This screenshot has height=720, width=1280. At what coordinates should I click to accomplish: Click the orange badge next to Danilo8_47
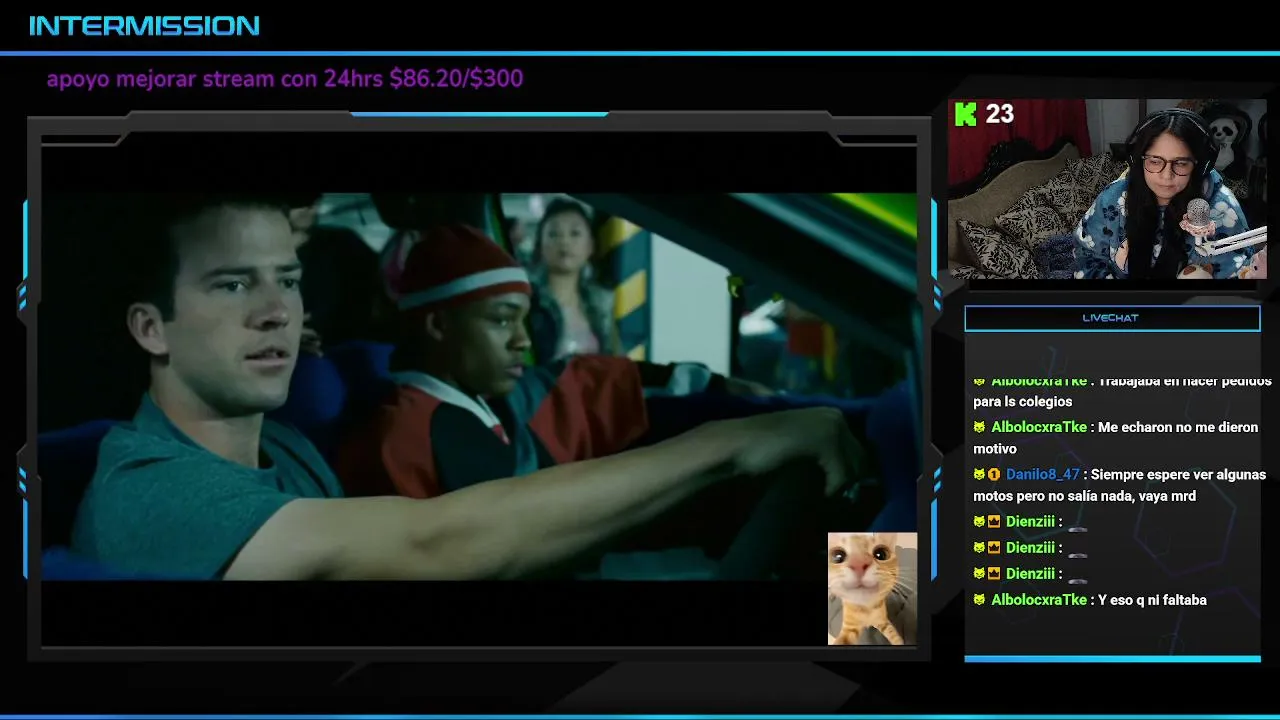tap(994, 475)
